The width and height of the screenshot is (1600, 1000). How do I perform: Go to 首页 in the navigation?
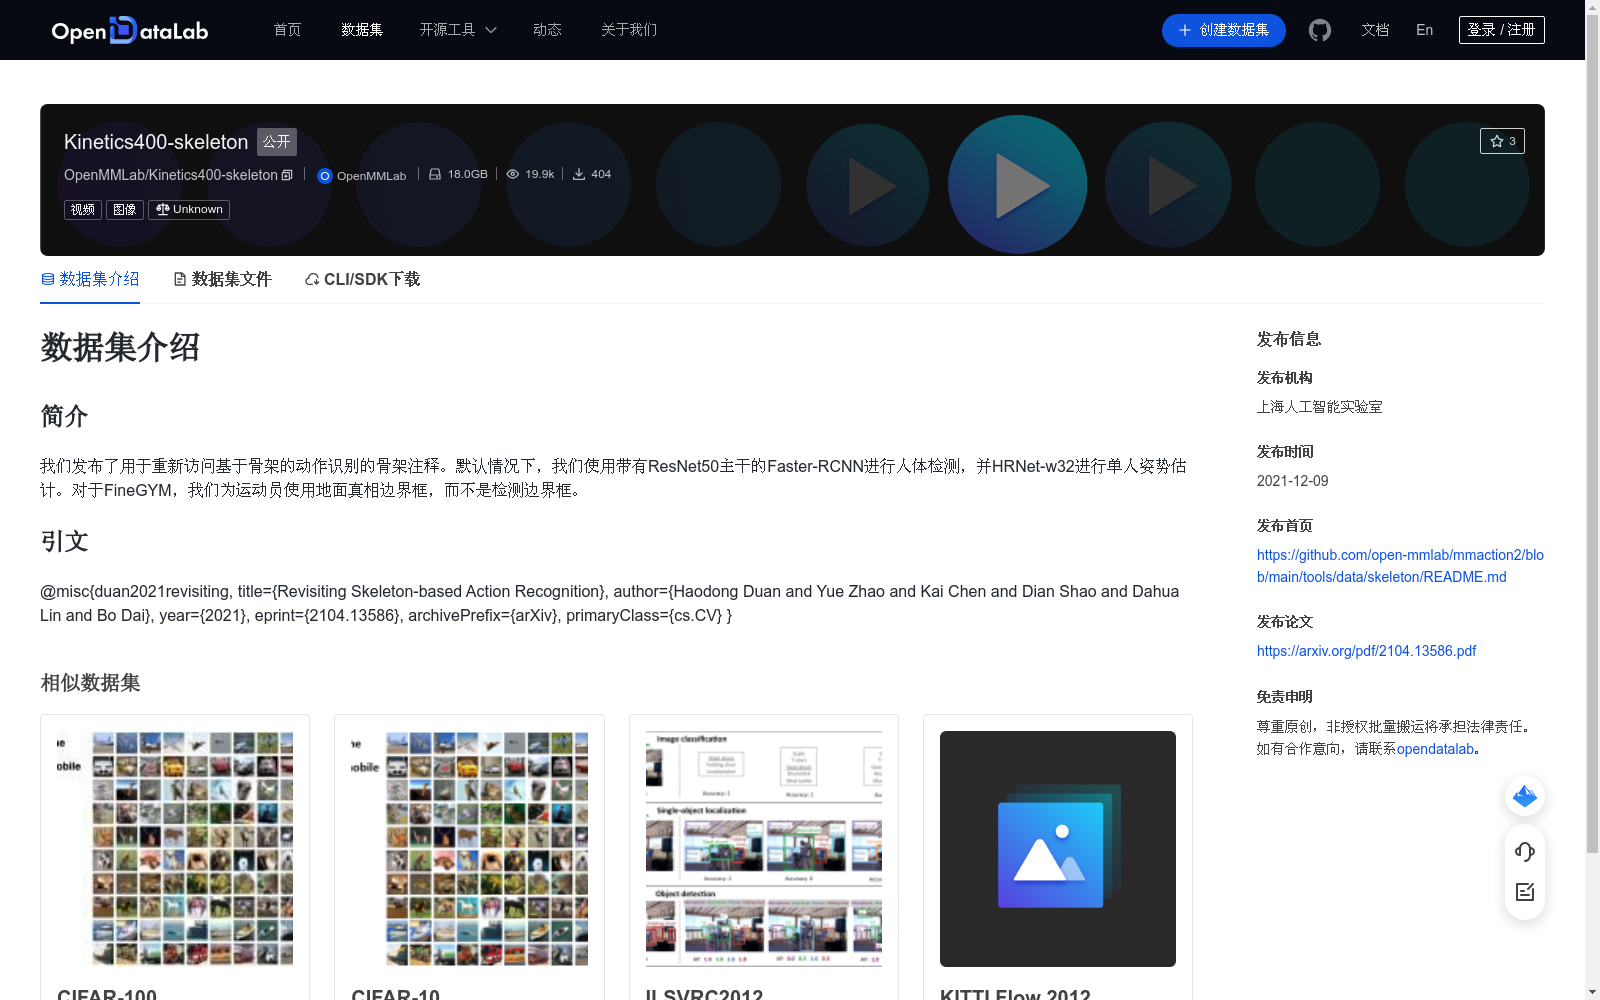pos(287,30)
